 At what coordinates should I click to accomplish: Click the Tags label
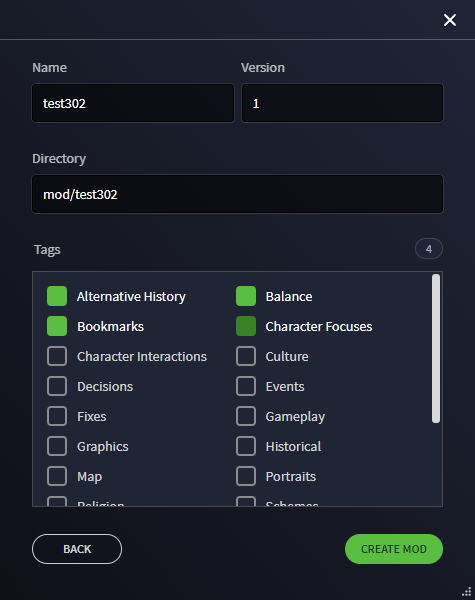[47, 249]
